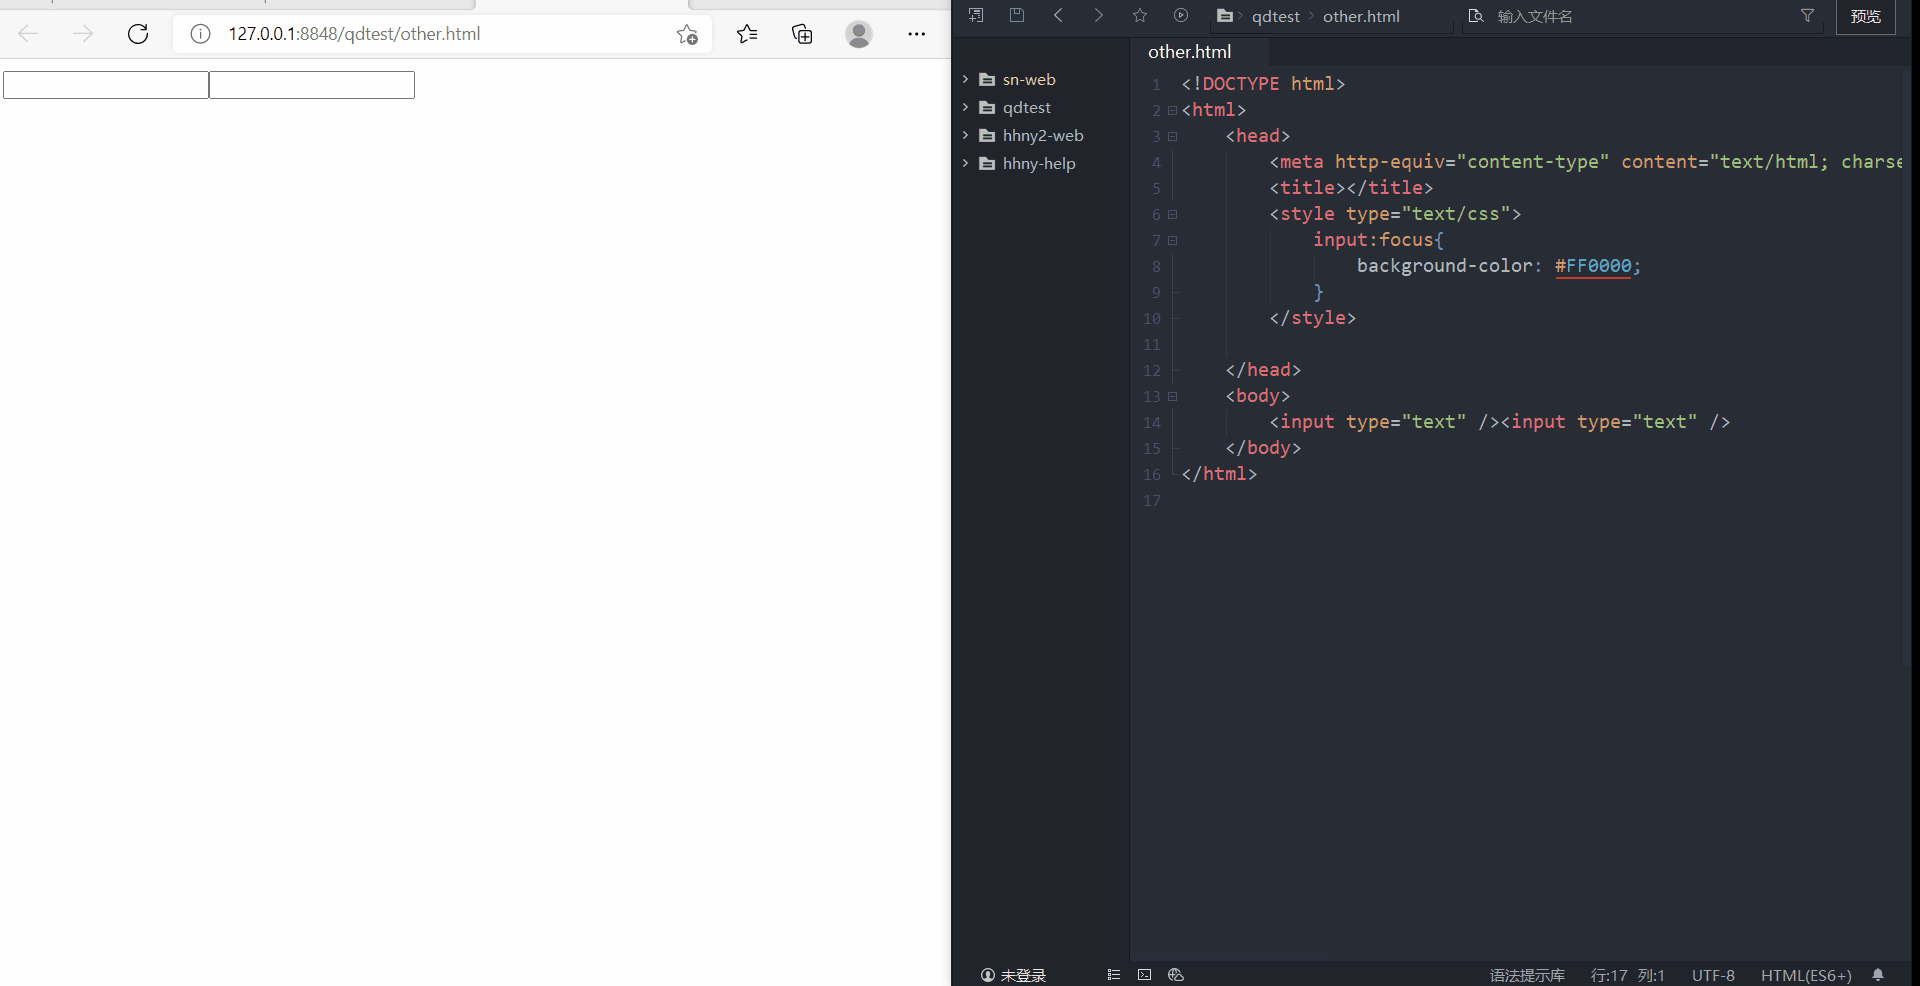Click the background-color property text
Viewport: 1920px width, 986px height.
pyautogui.click(x=1444, y=266)
